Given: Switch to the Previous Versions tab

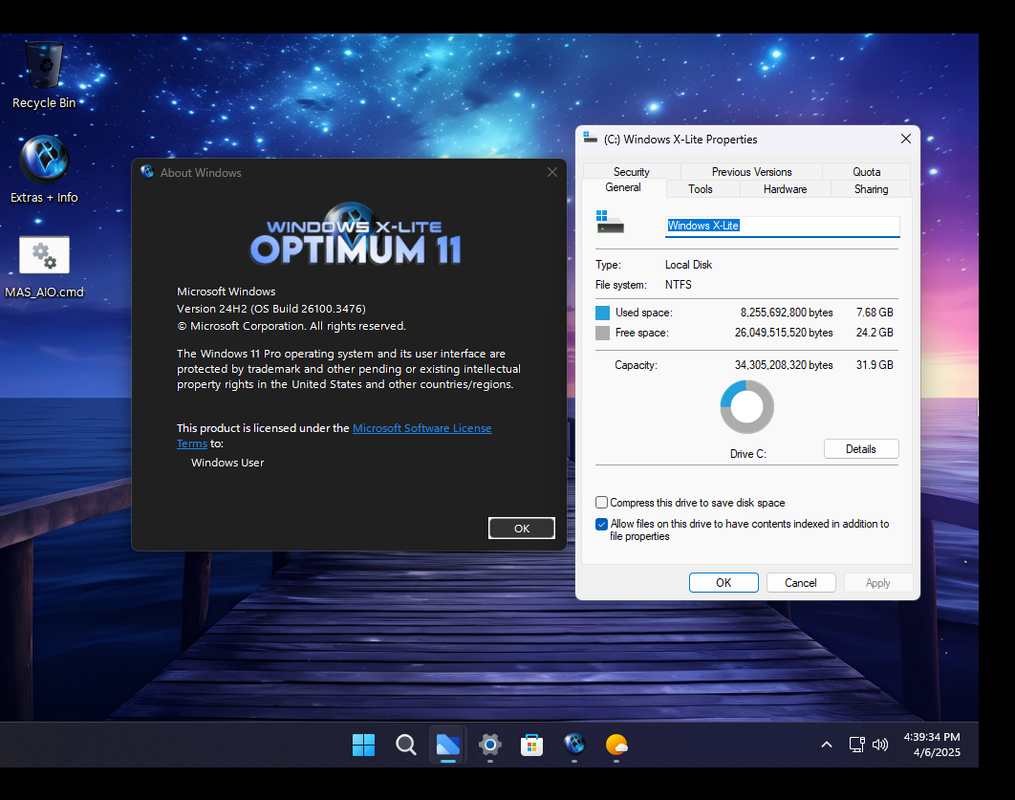Looking at the screenshot, I should 752,172.
